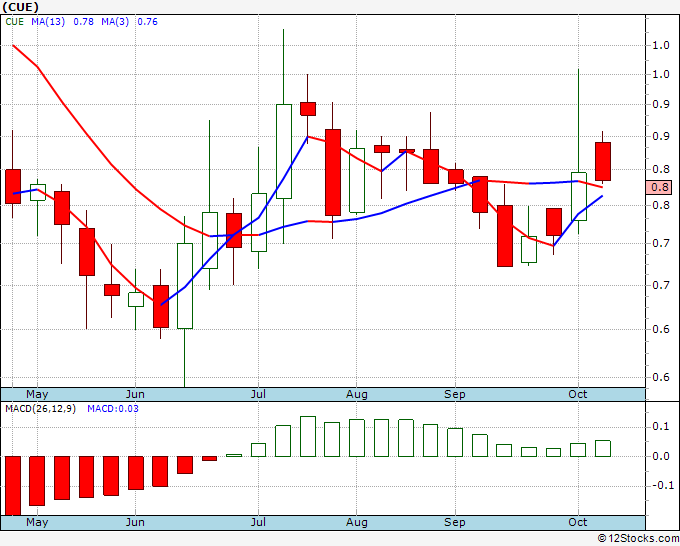Click Jun on the price chart time axis
Image resolution: width=680 pixels, height=546 pixels.
(x=135, y=394)
